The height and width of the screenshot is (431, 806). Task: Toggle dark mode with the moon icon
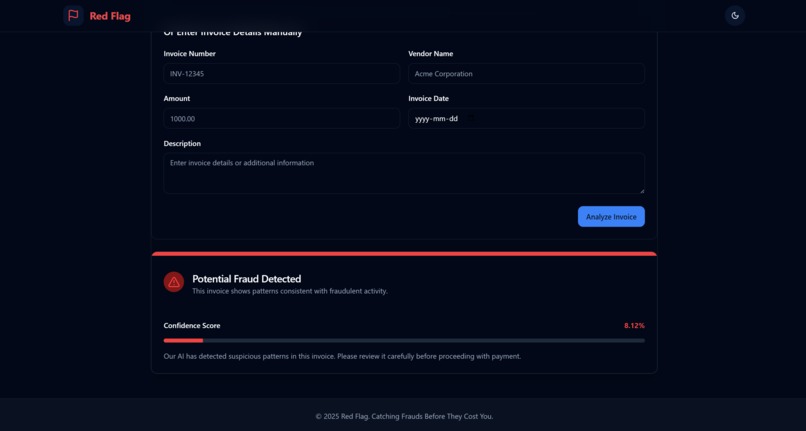[x=735, y=15]
